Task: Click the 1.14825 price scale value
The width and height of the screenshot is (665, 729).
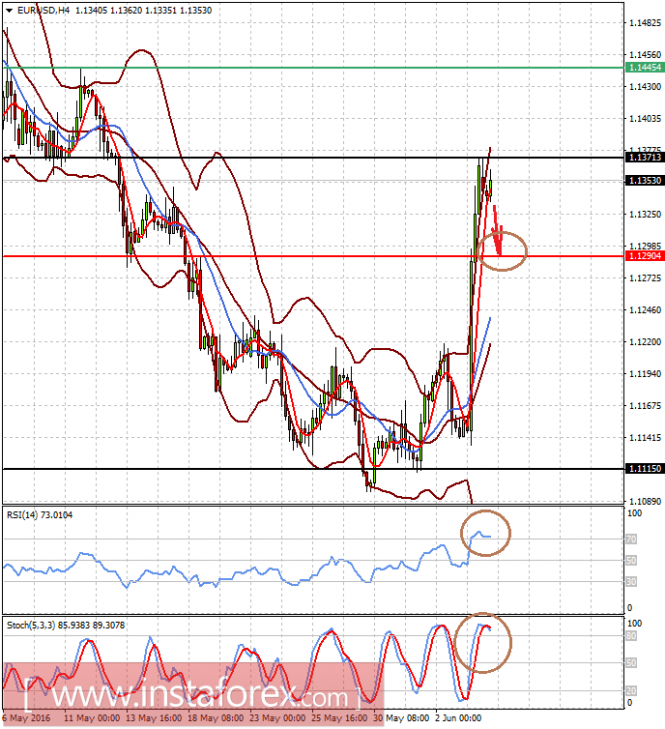Action: click(x=645, y=23)
